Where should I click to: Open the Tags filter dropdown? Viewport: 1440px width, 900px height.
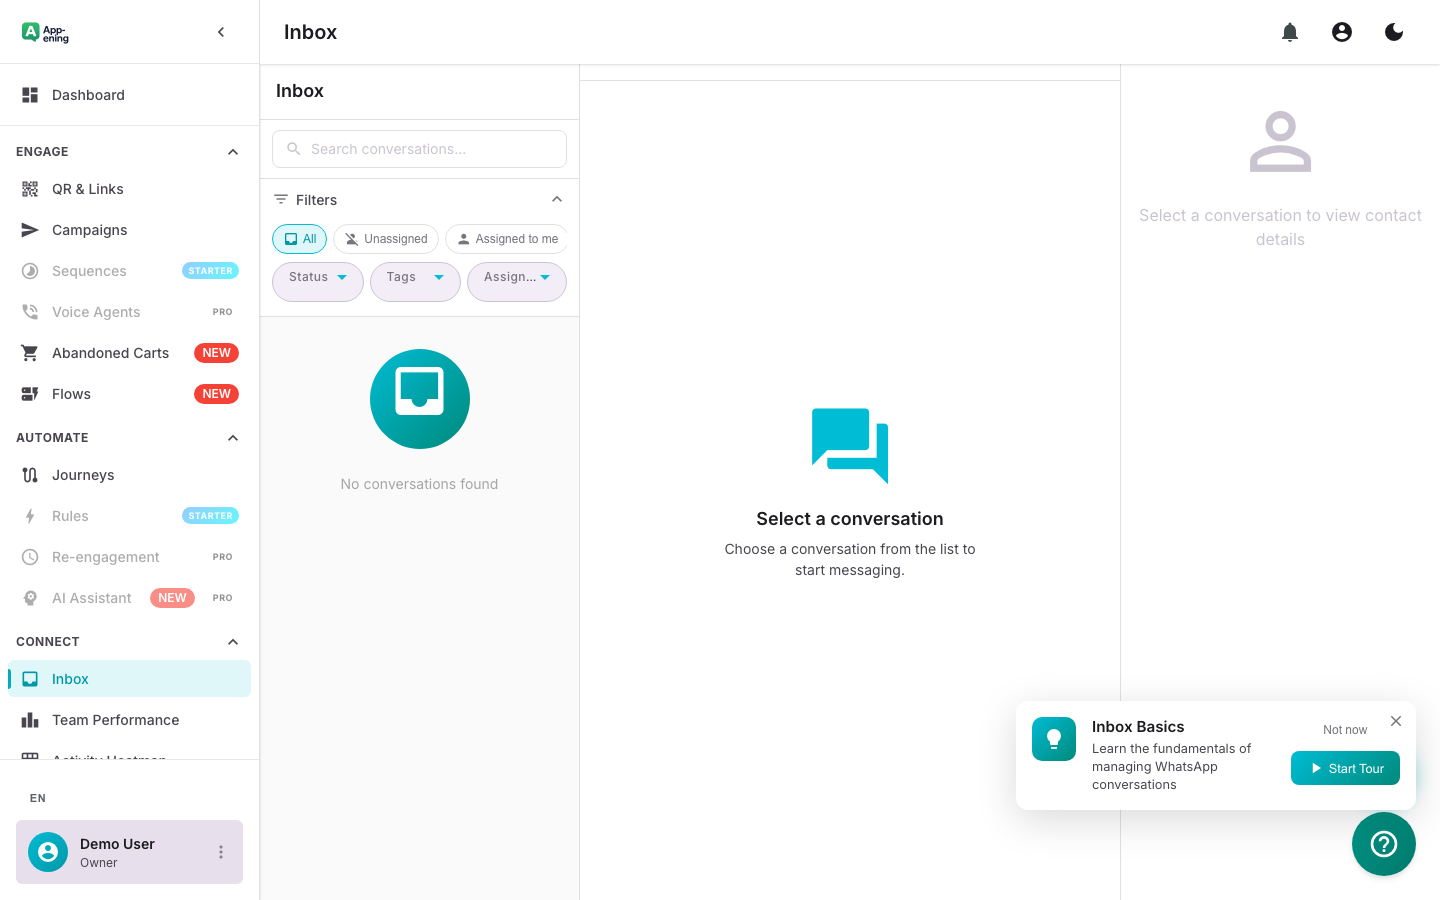414,281
